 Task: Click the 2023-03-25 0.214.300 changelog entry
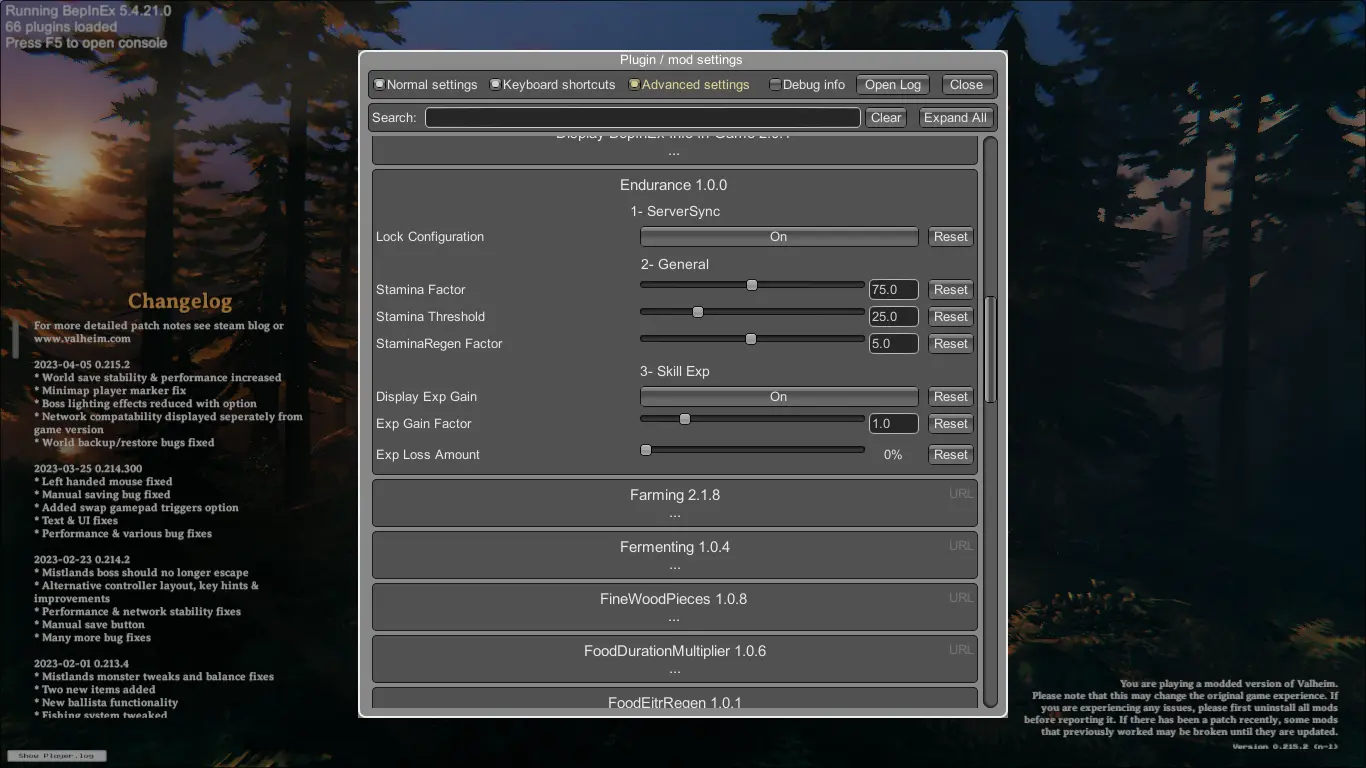pos(88,469)
